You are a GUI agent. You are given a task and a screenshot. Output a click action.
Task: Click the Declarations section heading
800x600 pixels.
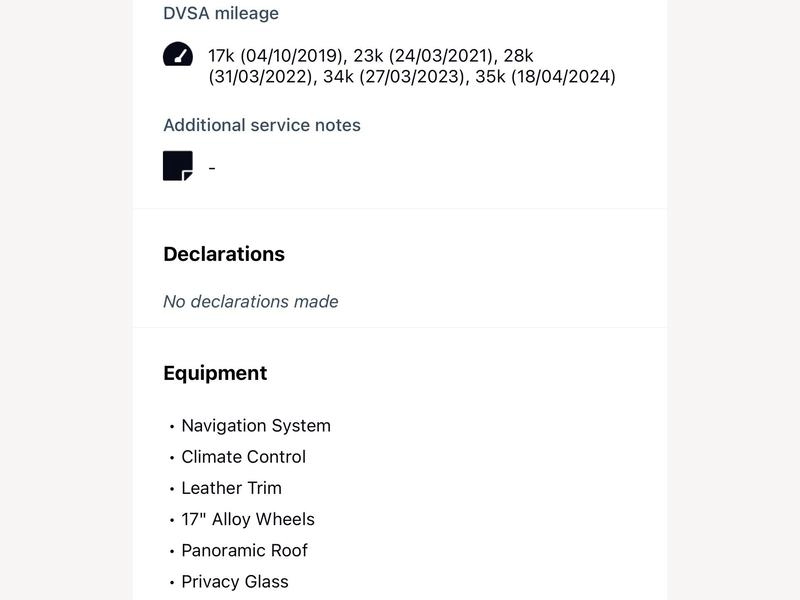pyautogui.click(x=224, y=254)
